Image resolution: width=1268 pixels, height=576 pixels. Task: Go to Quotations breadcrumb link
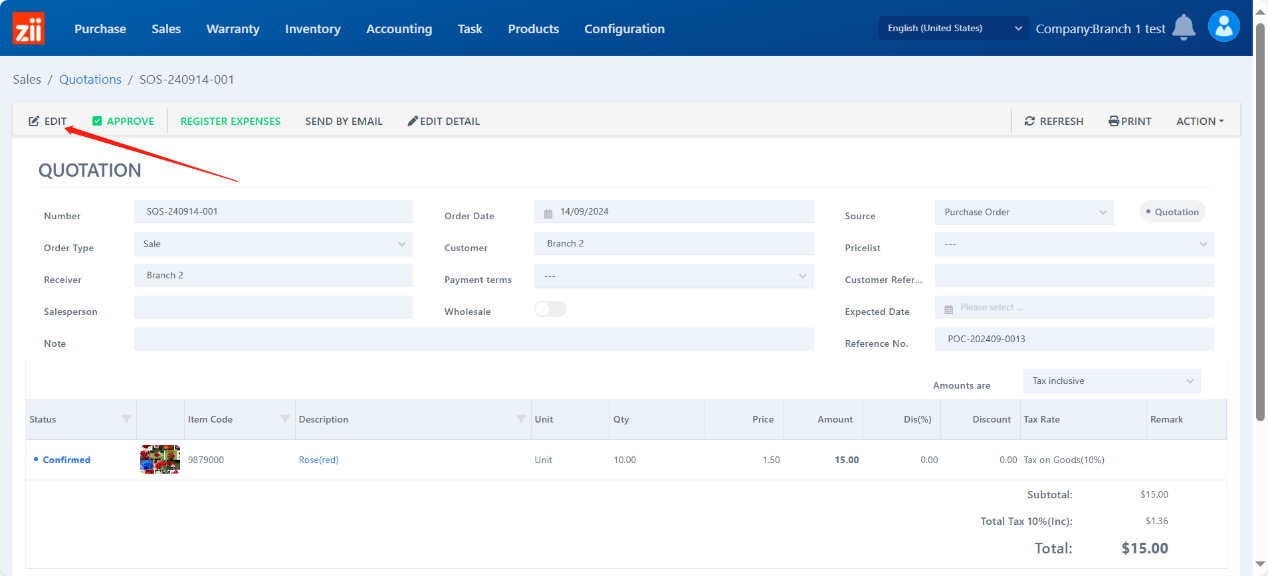[x=90, y=80]
